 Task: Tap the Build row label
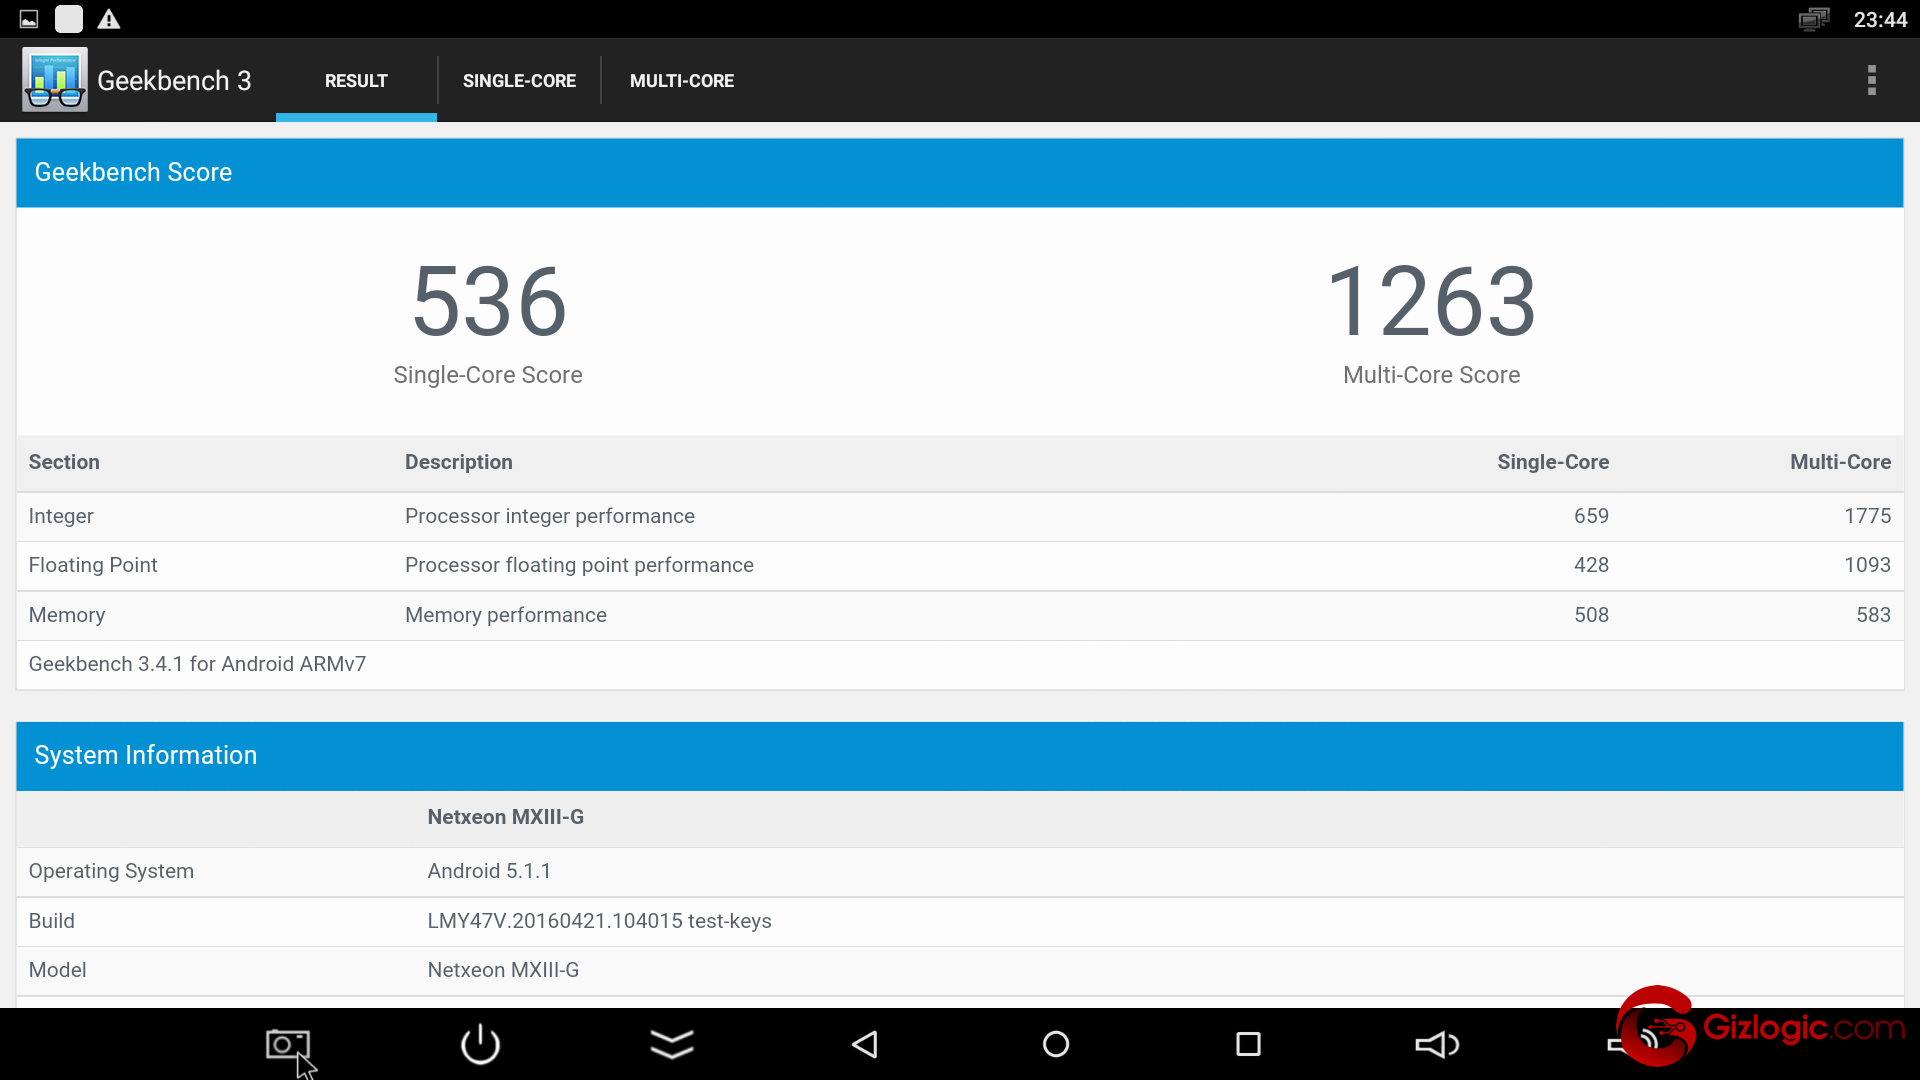51,921
